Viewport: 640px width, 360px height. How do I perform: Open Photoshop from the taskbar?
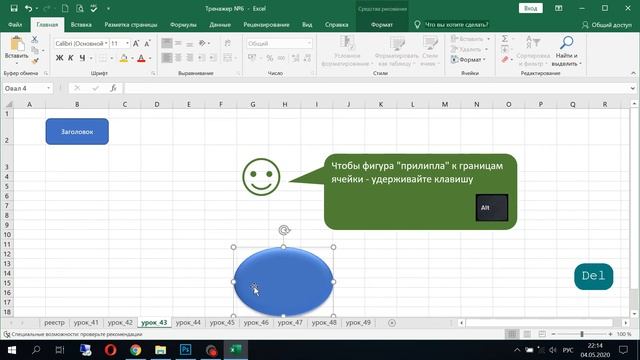[x=186, y=350]
